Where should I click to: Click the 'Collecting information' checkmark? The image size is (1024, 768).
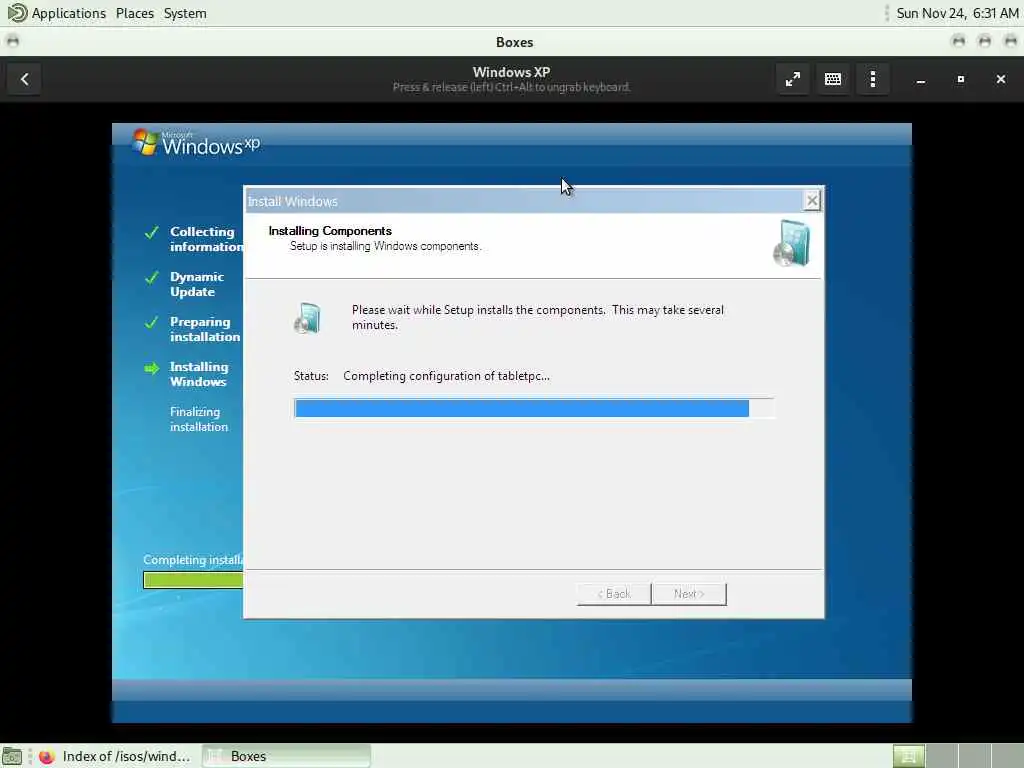point(152,232)
